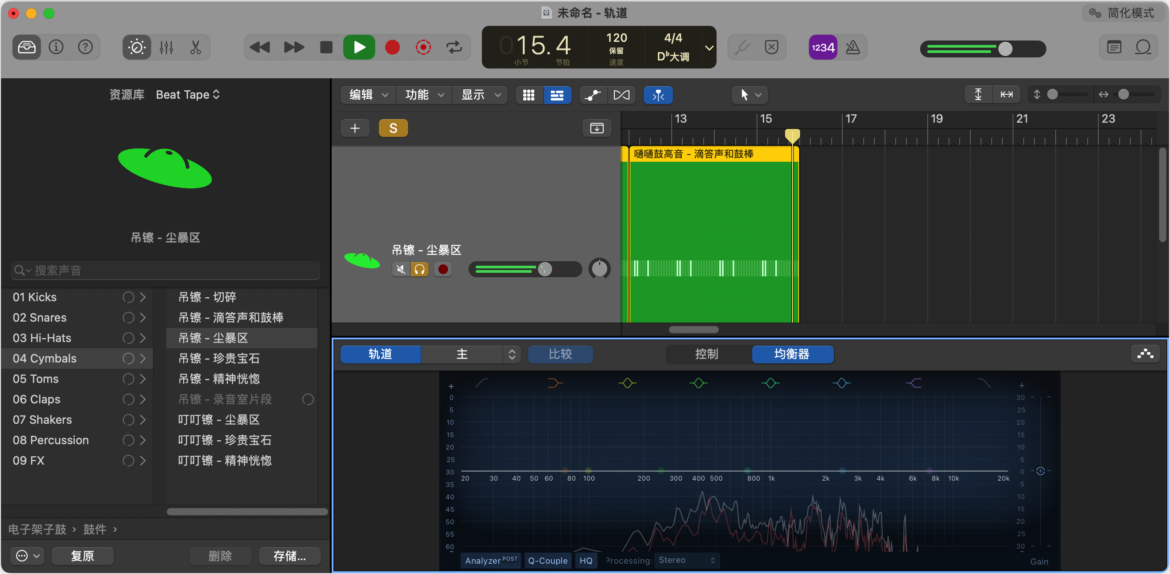
Task: Open the Tuner with the tuning fork icon
Action: pos(742,47)
